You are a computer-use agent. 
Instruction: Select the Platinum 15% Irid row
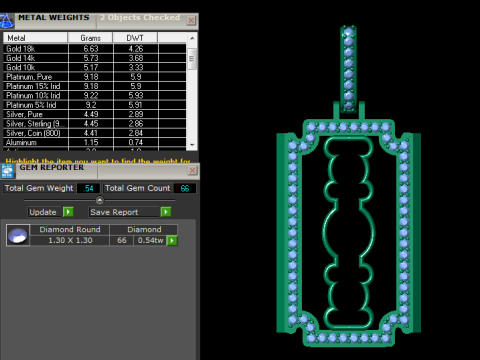coord(95,86)
